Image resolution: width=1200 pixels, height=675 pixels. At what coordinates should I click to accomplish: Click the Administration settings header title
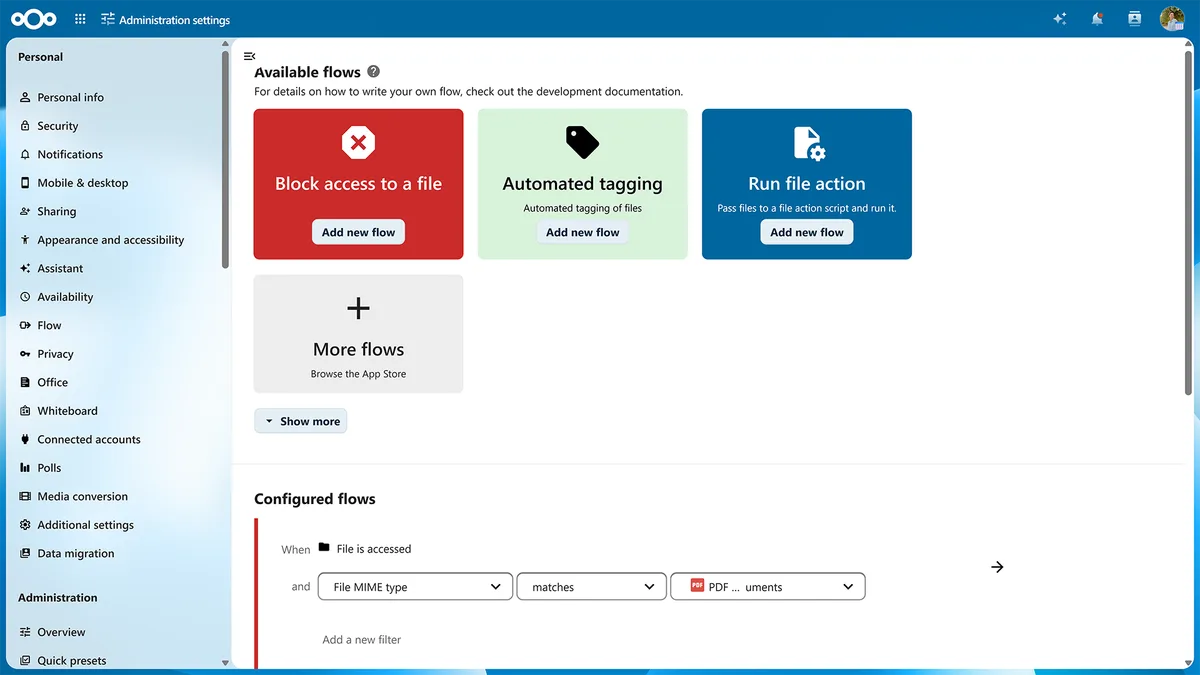coord(174,20)
